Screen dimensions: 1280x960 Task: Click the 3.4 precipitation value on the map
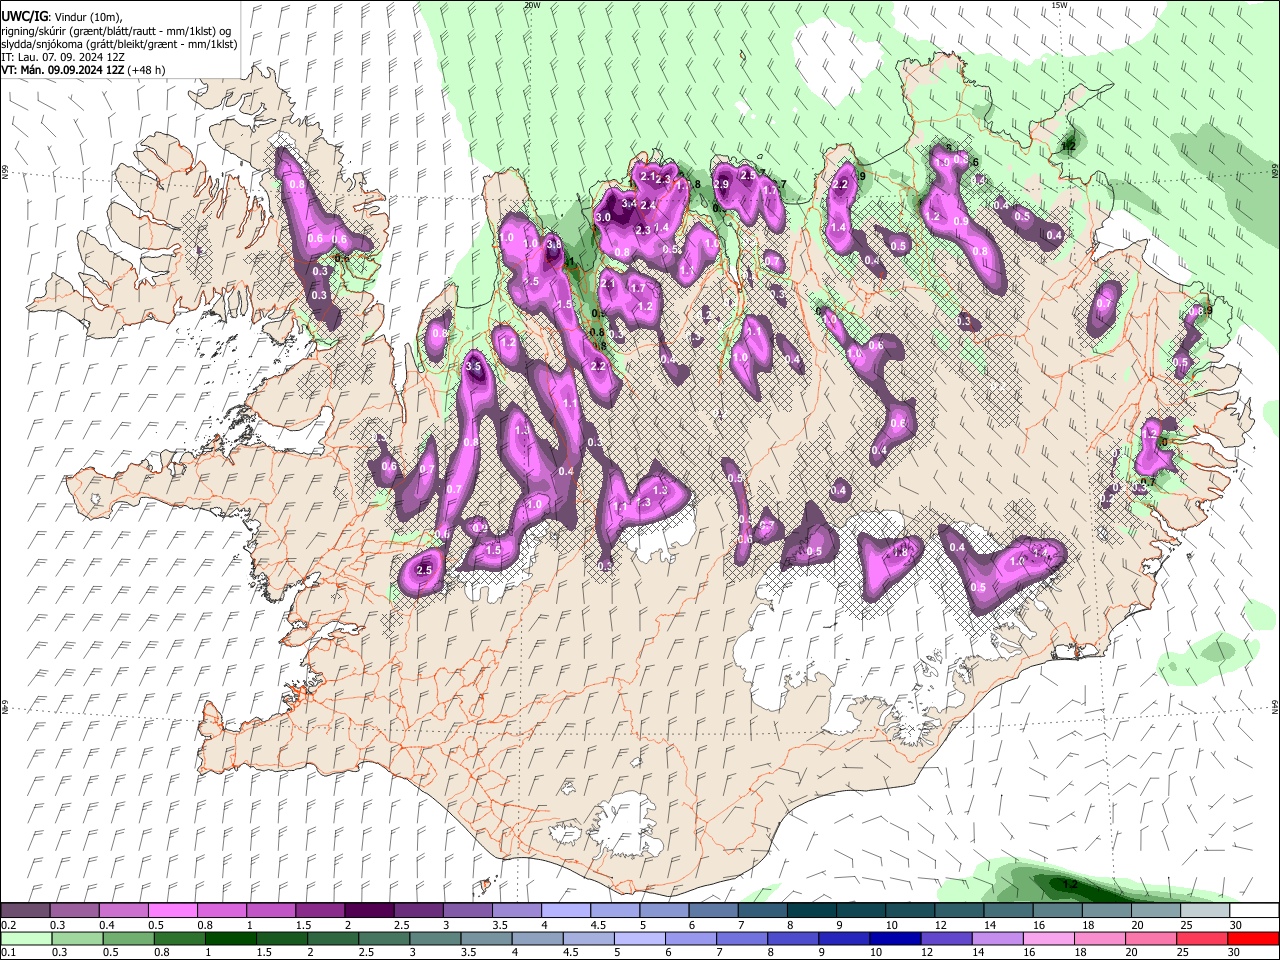[628, 203]
